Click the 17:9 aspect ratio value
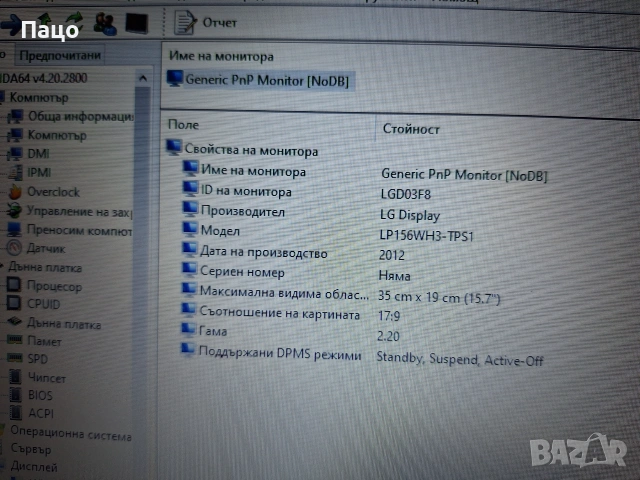Screen dimensions: 640x480 (389, 316)
